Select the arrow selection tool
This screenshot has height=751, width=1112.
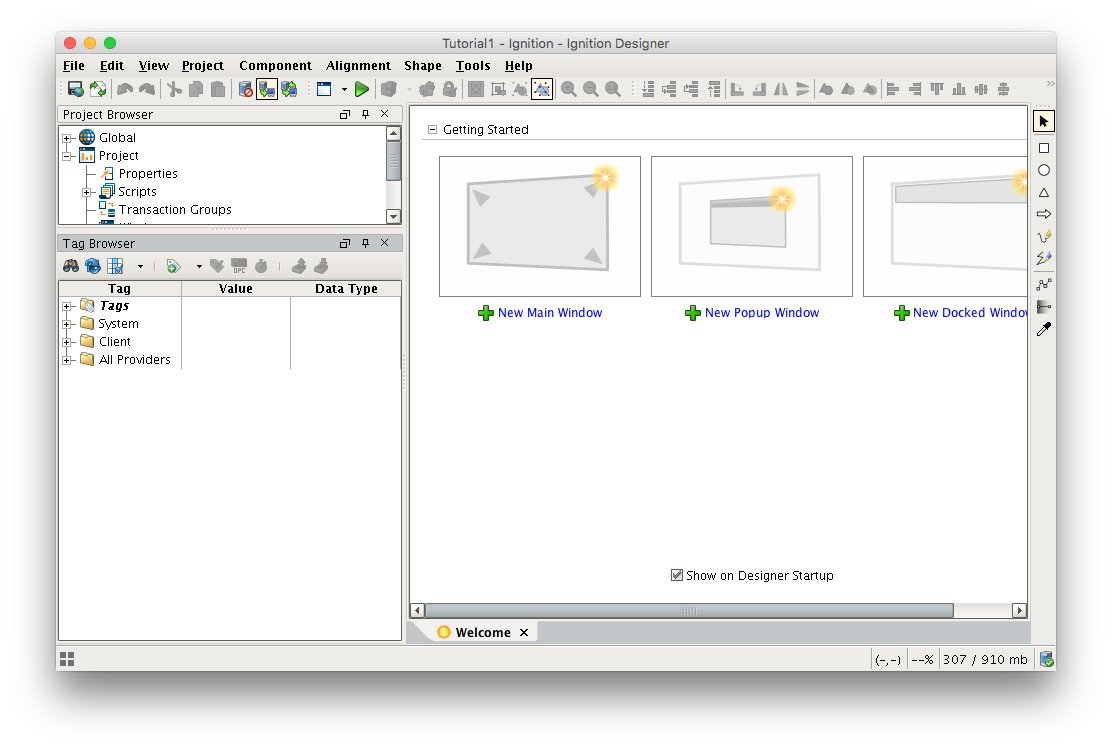[1044, 121]
